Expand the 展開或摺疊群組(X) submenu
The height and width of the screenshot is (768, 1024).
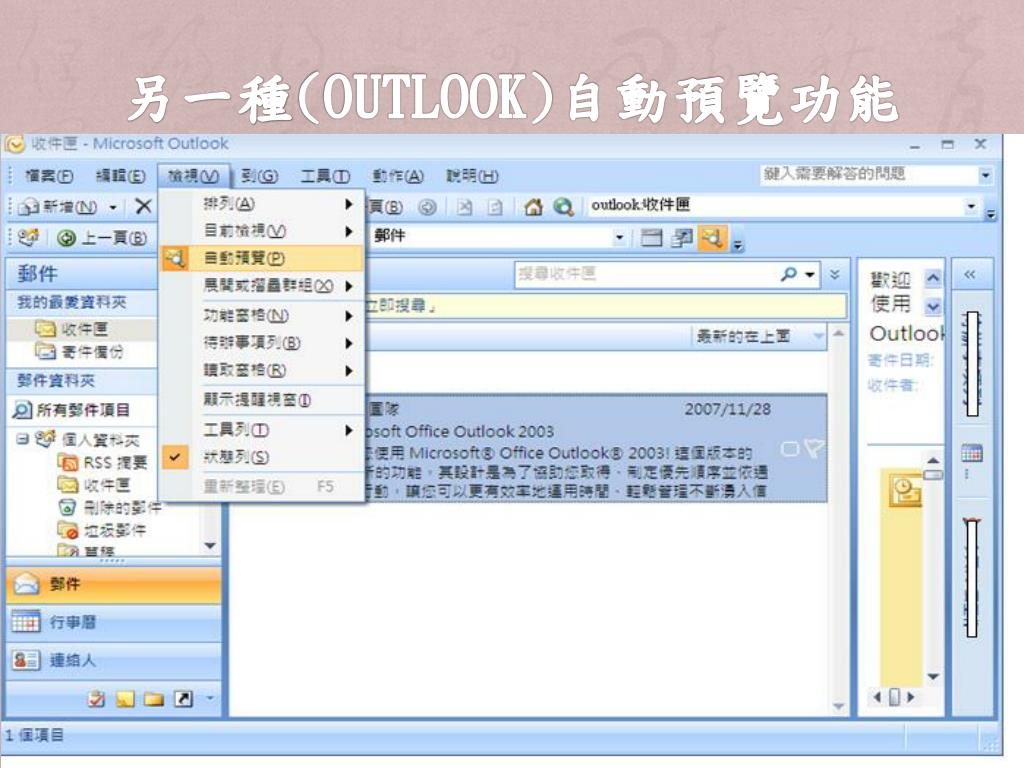pyautogui.click(x=262, y=285)
